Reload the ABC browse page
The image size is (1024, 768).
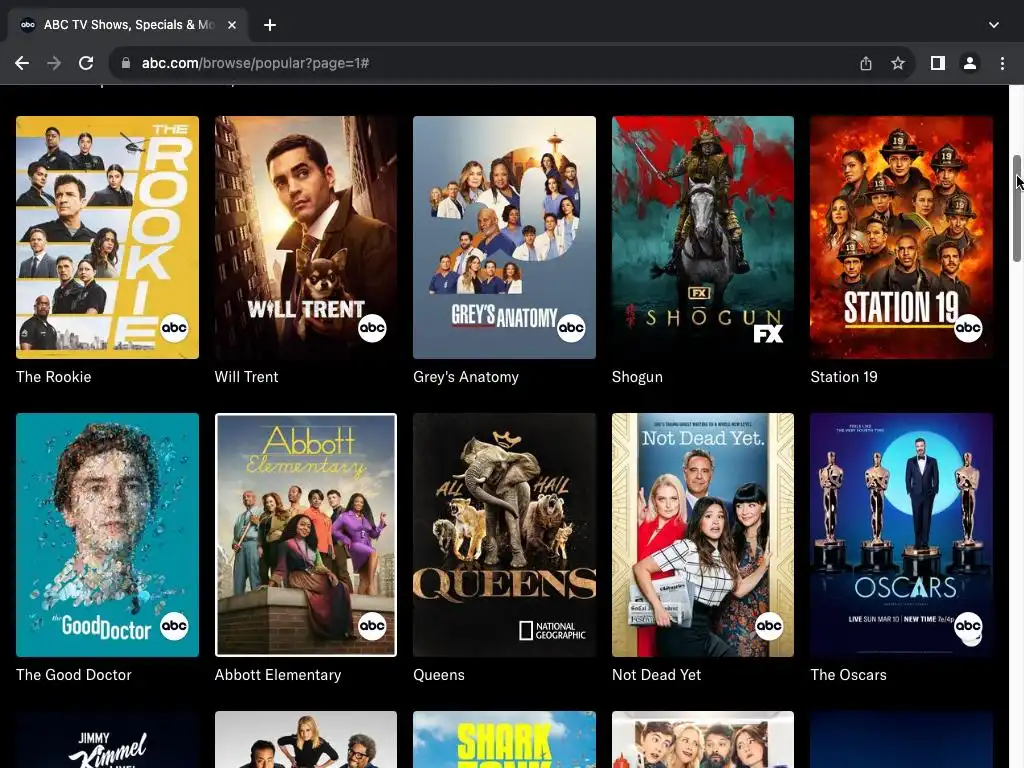(86, 63)
